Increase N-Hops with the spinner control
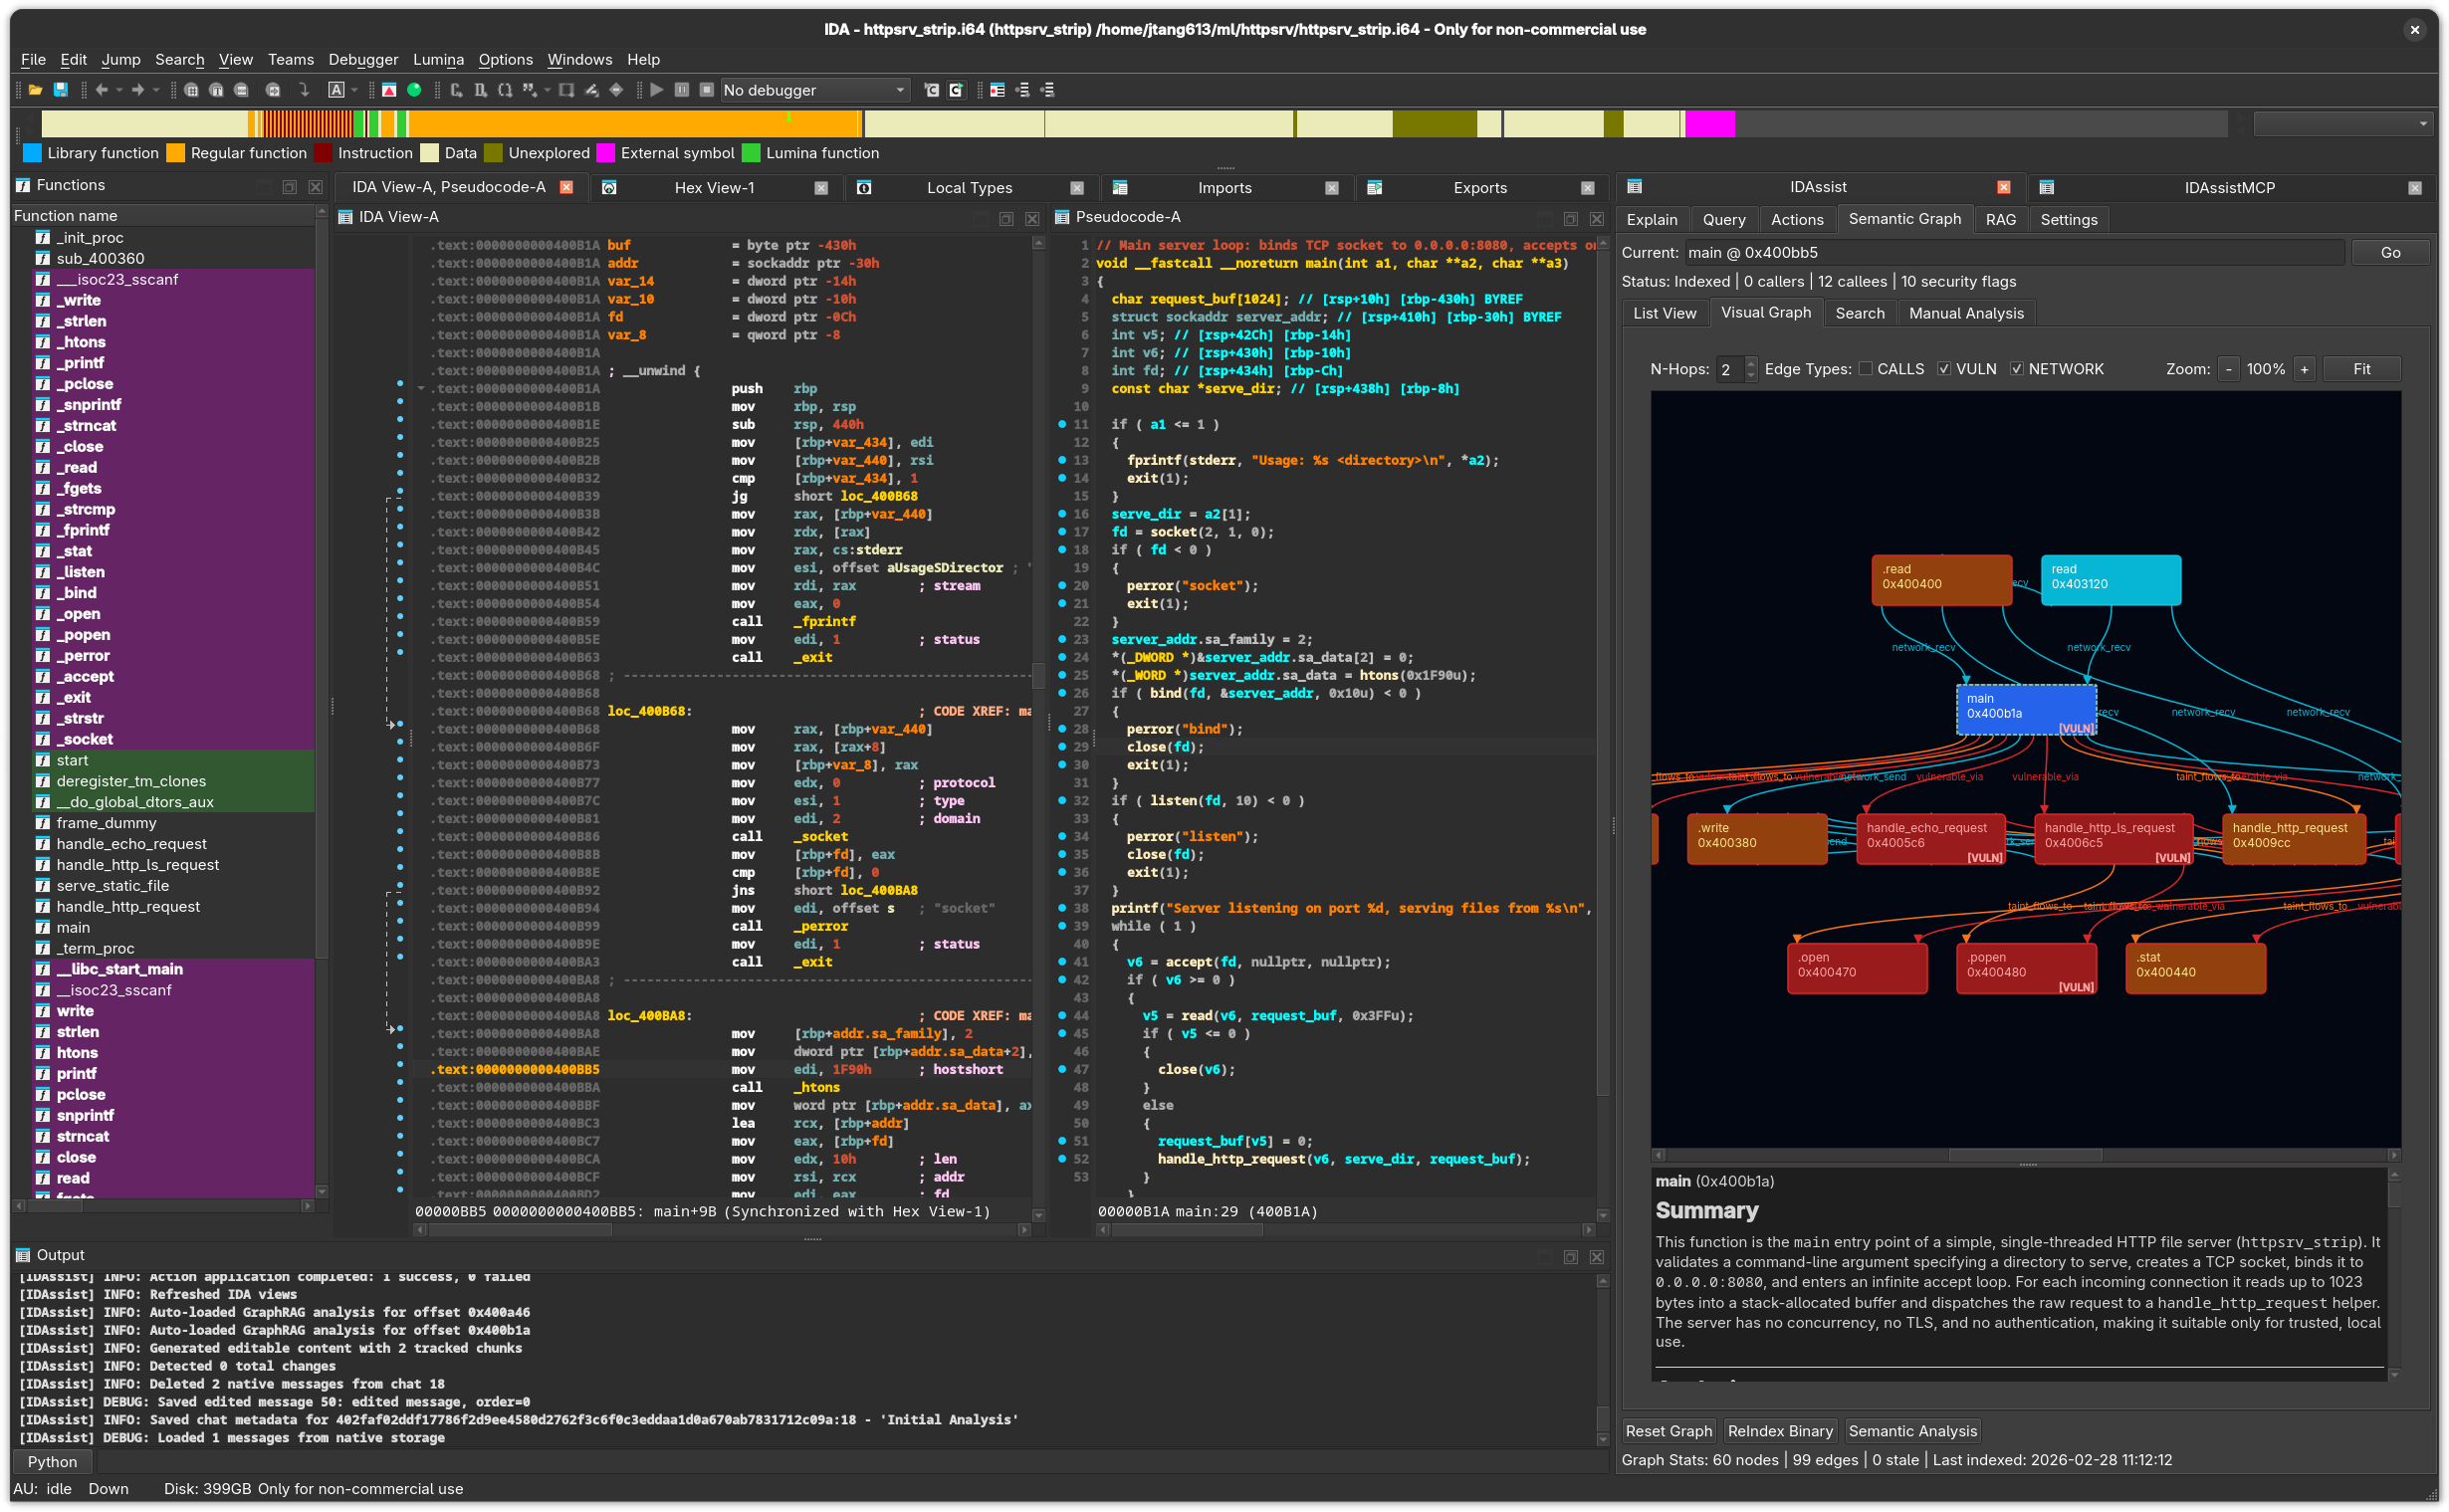Screen dimensions: 2449x1512 click(x=1752, y=363)
